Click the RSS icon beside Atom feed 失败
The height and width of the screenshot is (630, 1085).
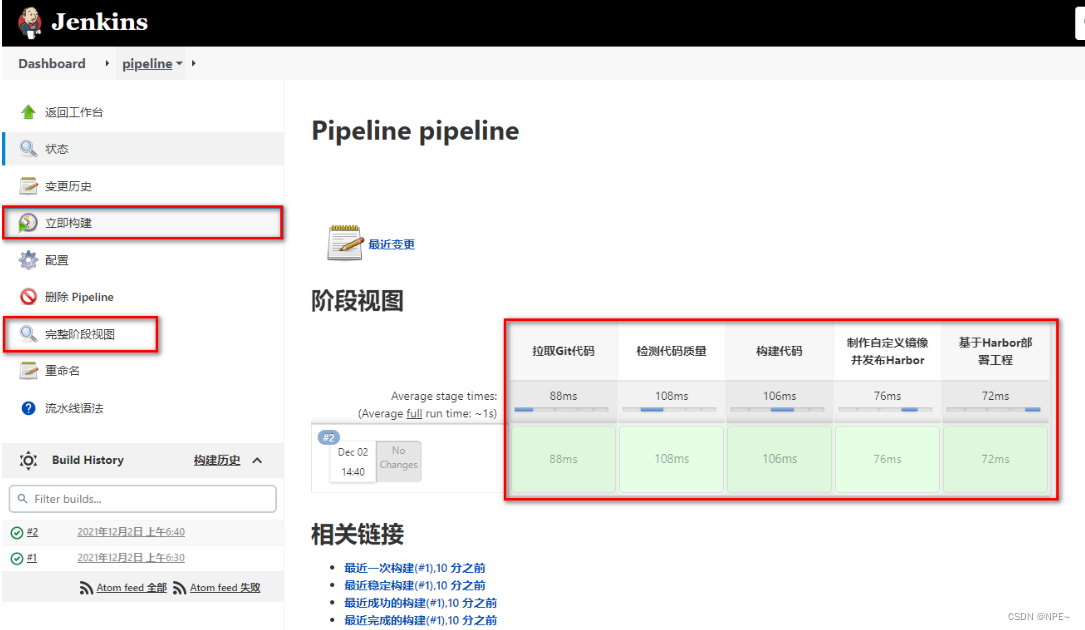coord(179,588)
